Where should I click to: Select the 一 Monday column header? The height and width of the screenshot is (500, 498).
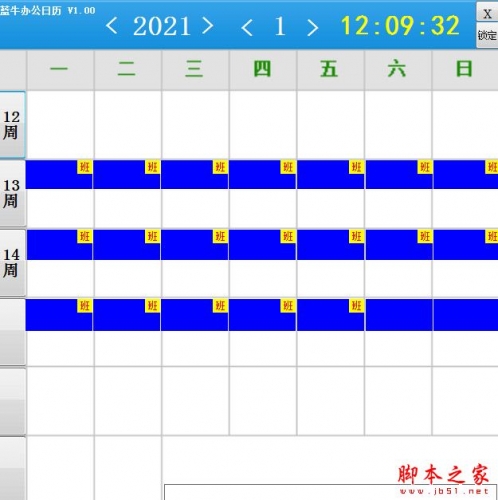[60, 70]
